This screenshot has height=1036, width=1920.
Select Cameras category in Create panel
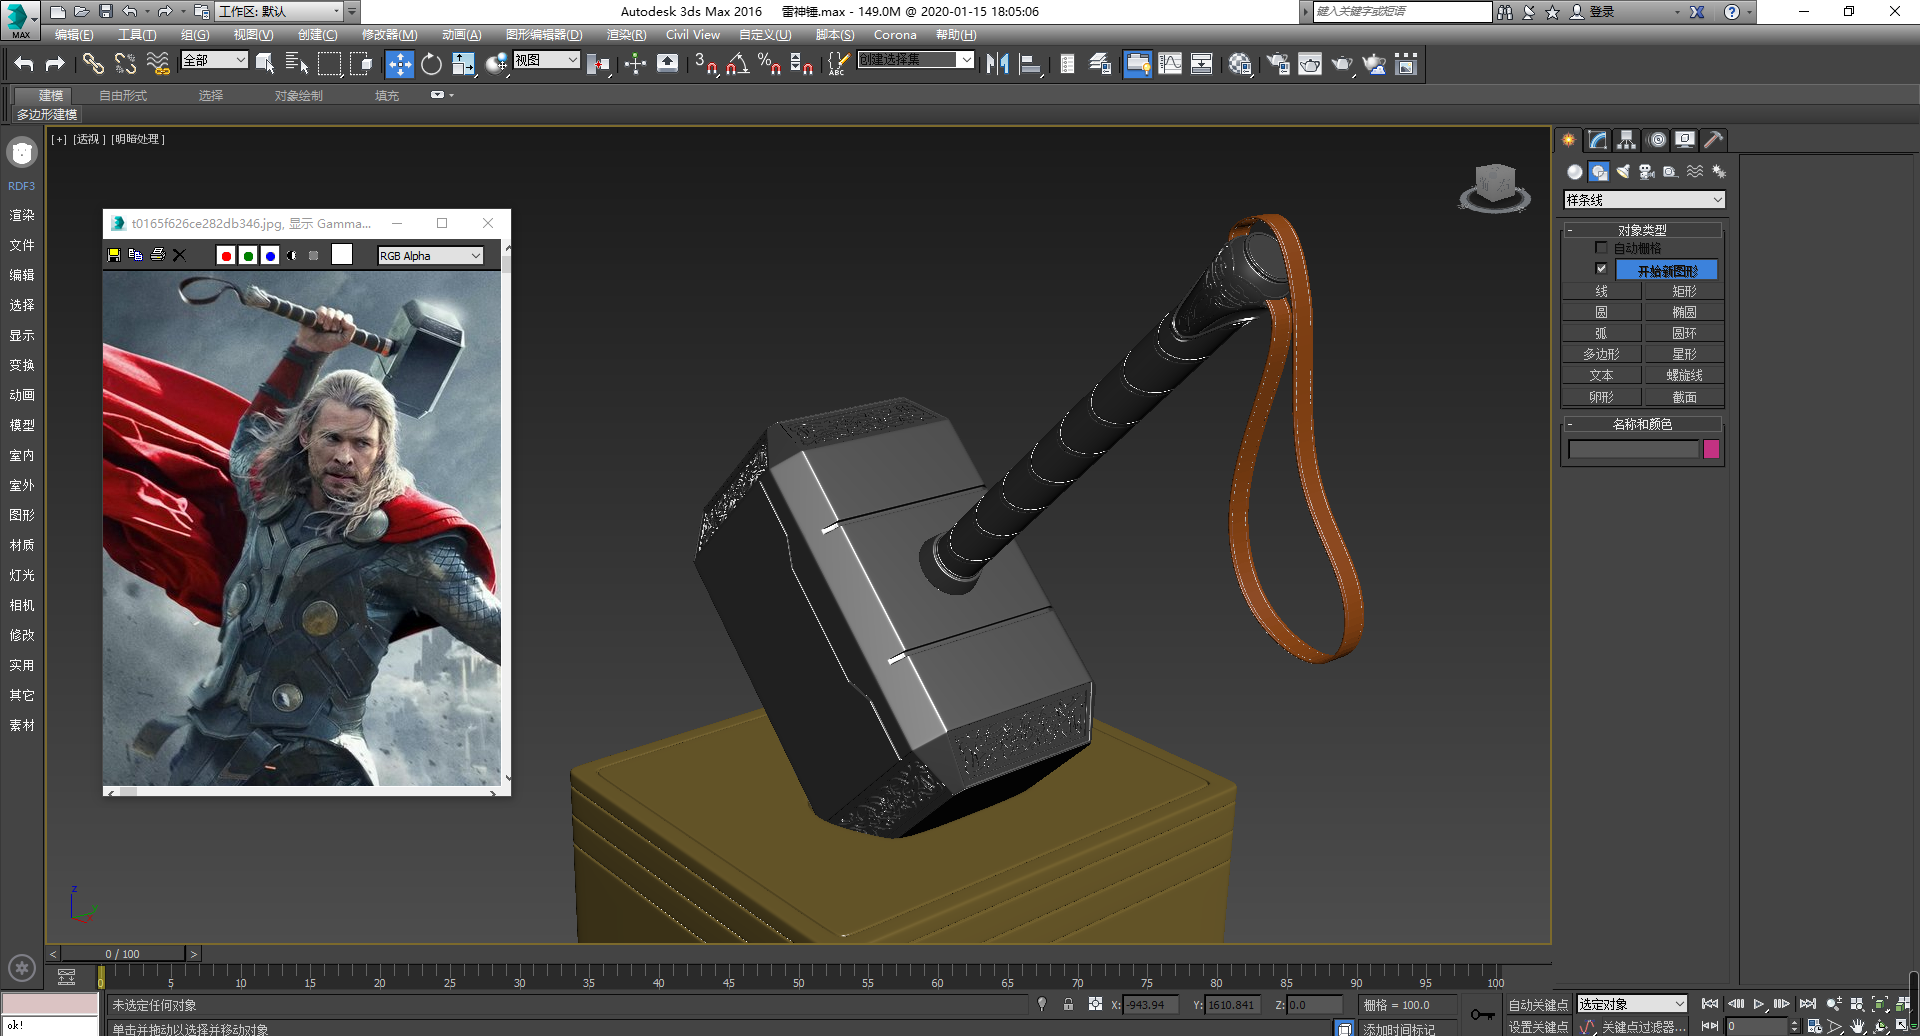(x=1647, y=172)
